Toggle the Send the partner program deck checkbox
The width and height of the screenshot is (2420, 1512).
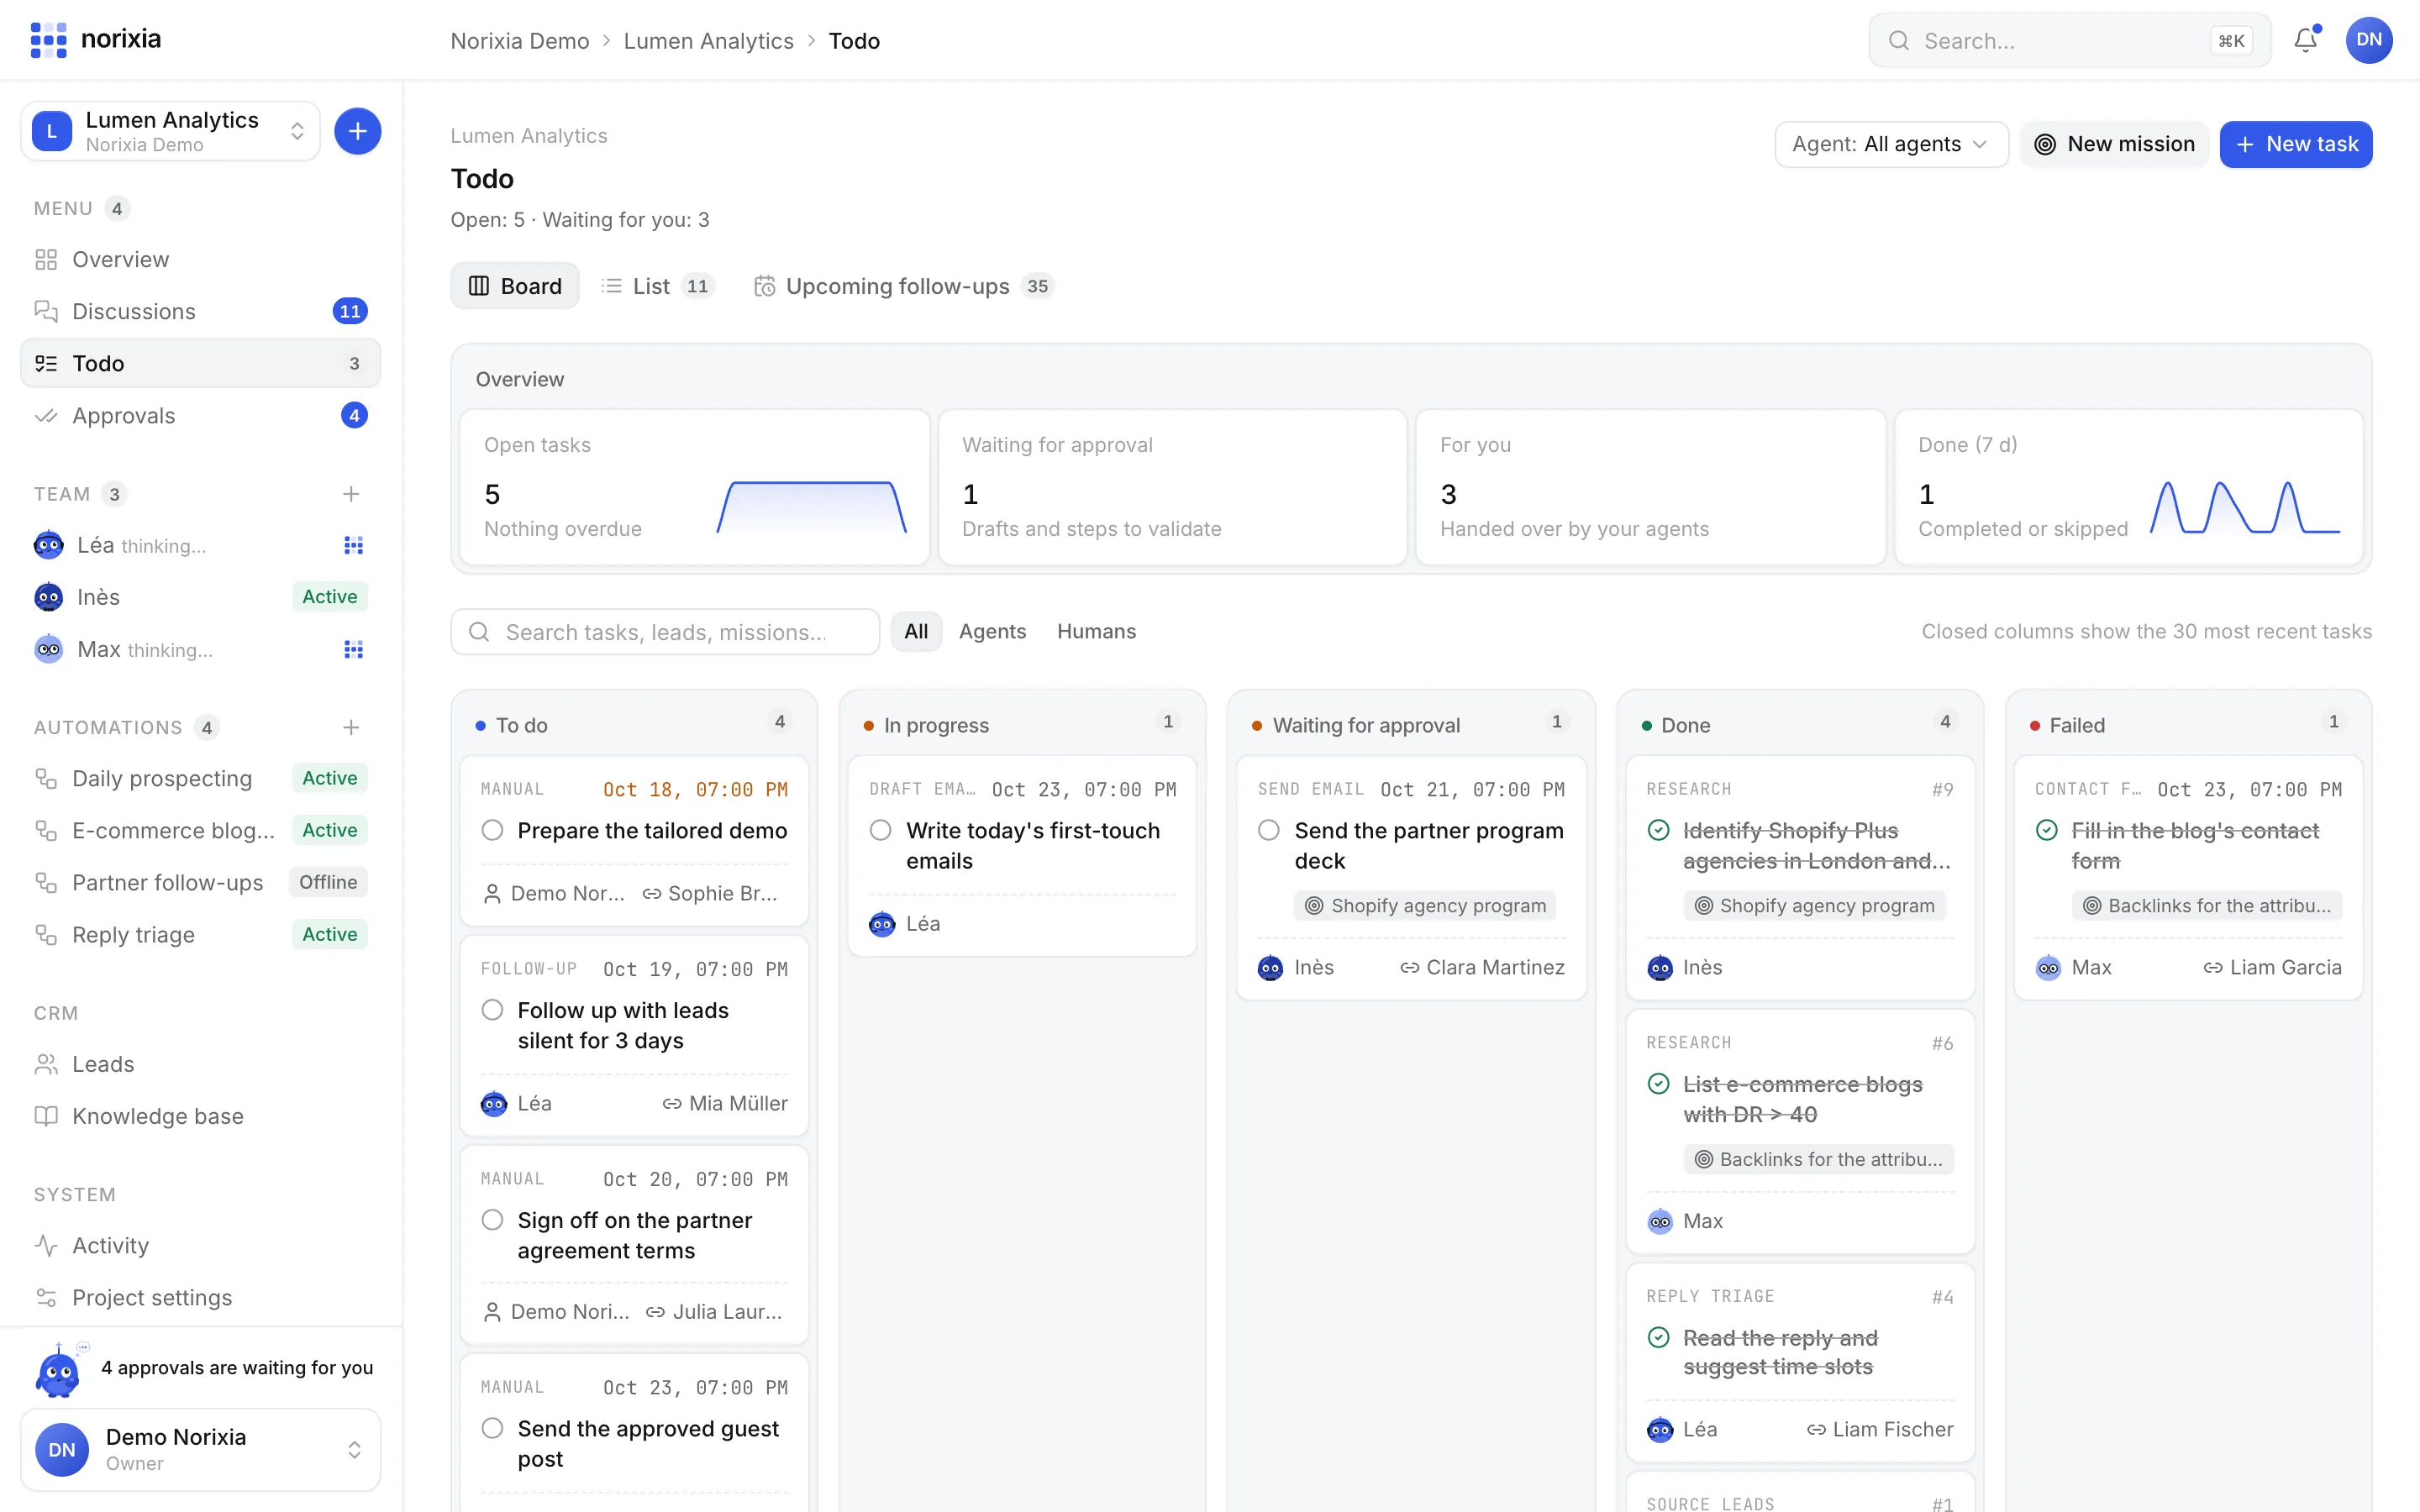pyautogui.click(x=1269, y=830)
